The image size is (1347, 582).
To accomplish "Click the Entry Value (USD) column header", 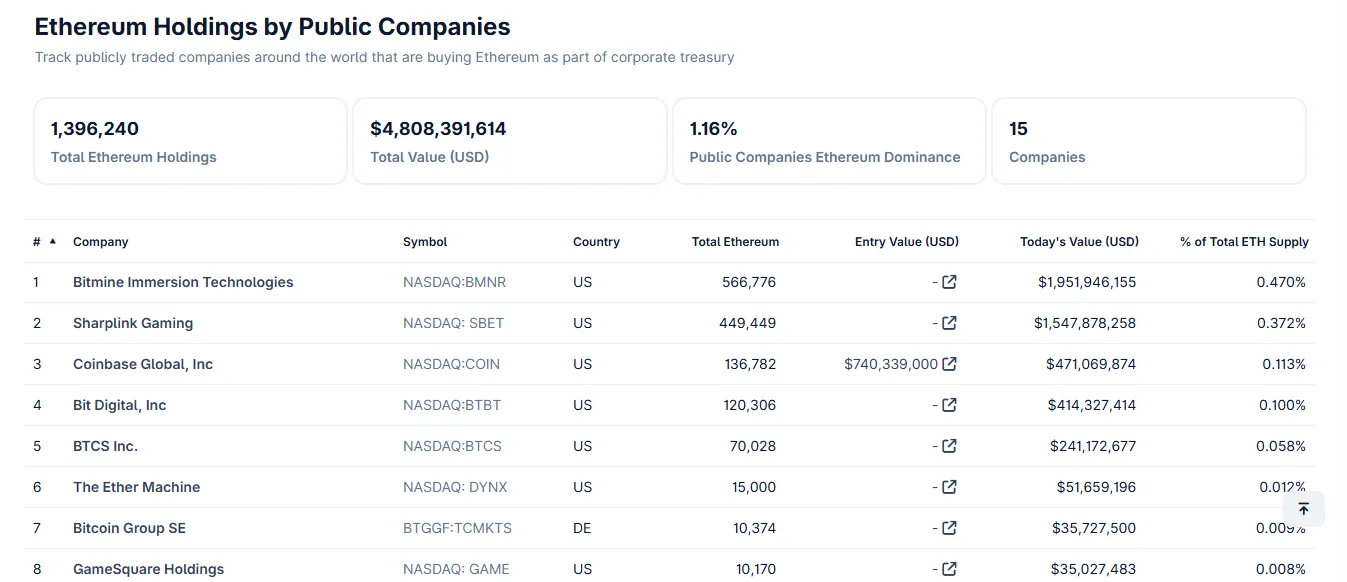I will [x=906, y=242].
